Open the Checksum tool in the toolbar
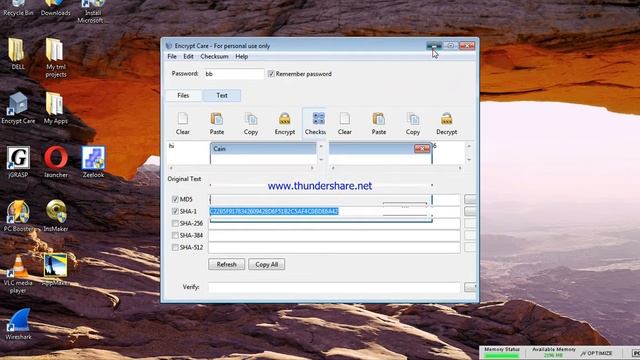Screen dimensions: 640x360 coord(315,123)
